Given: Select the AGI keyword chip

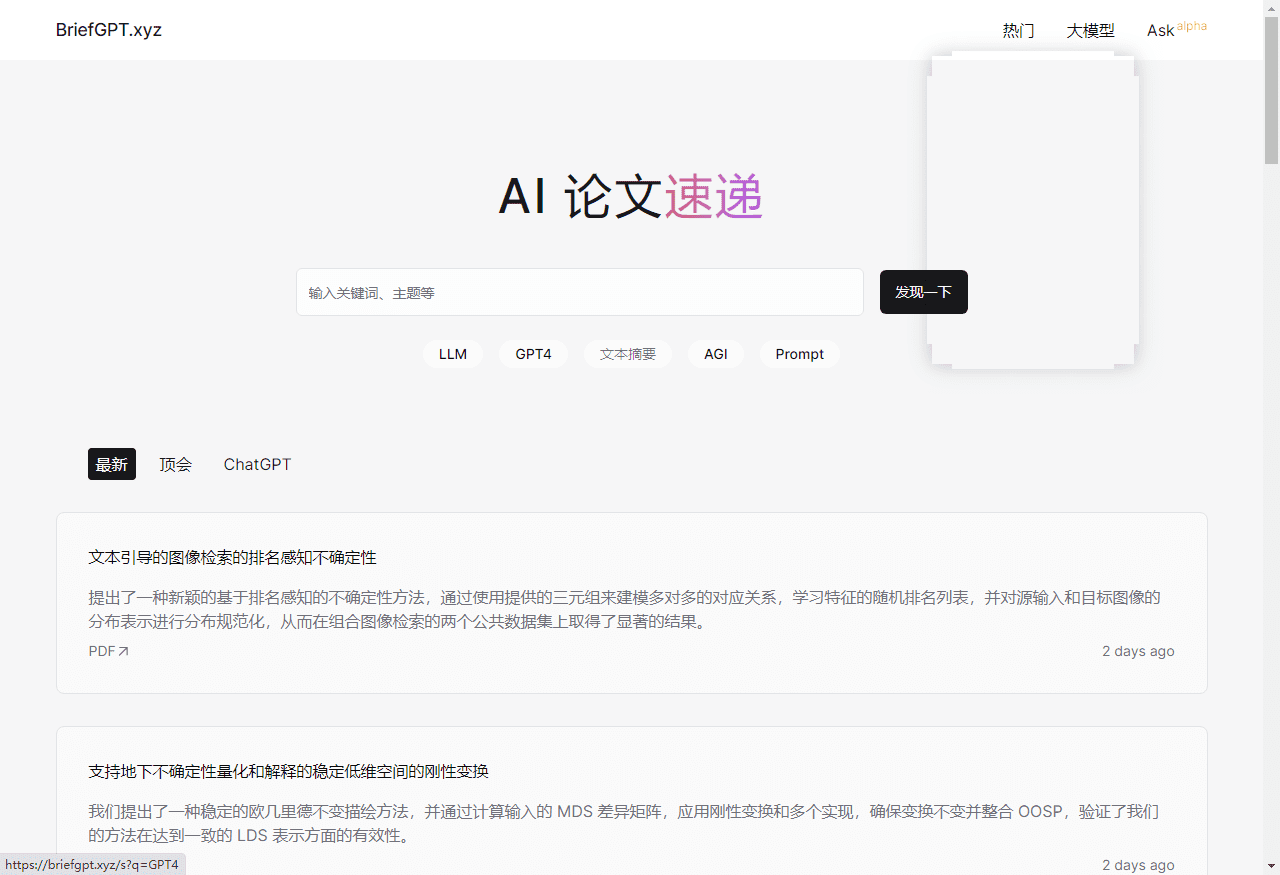Looking at the screenshot, I should 715,353.
